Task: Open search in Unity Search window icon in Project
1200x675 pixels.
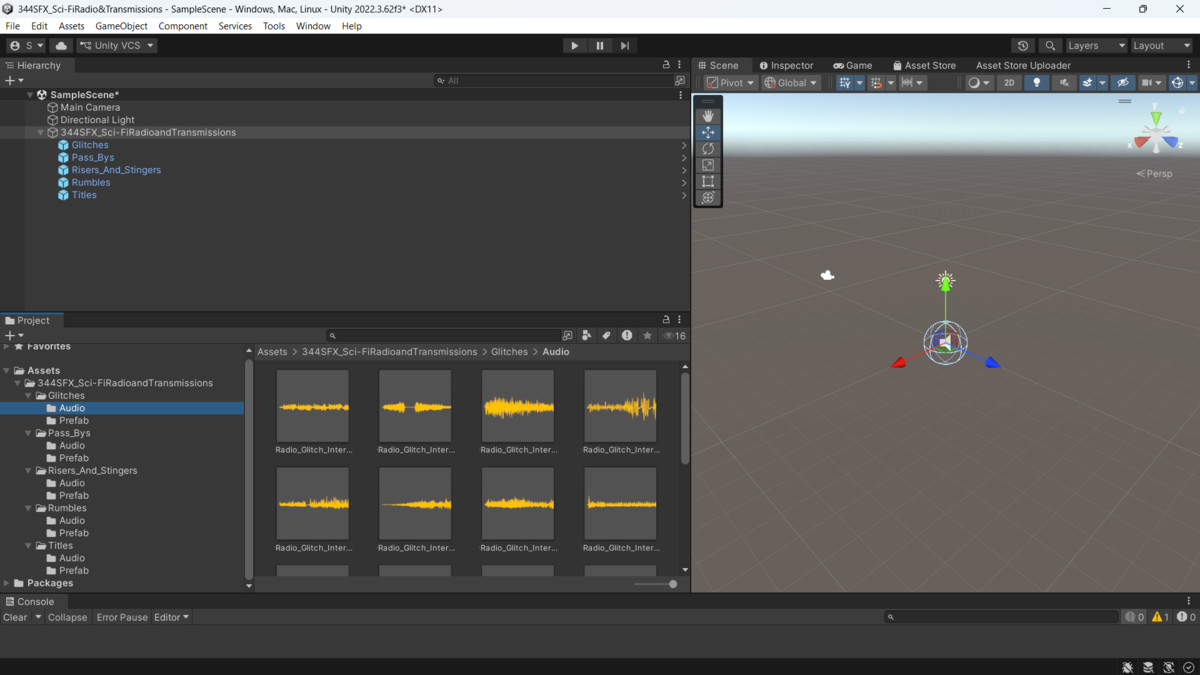Action: [567, 336]
